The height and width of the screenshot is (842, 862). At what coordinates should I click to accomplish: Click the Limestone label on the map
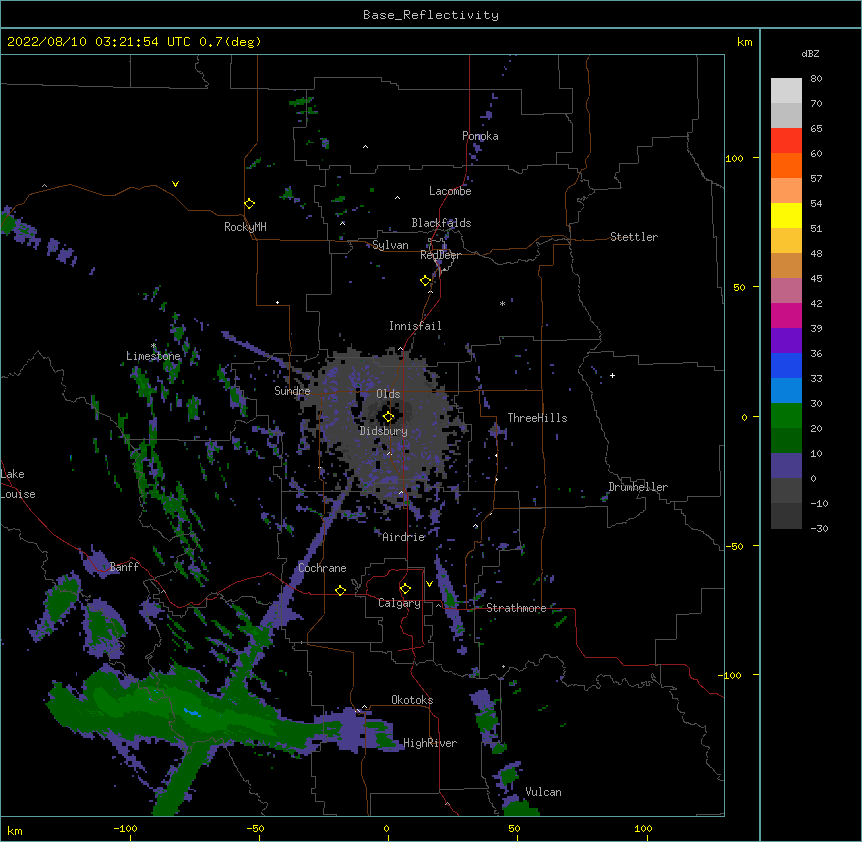point(153,356)
